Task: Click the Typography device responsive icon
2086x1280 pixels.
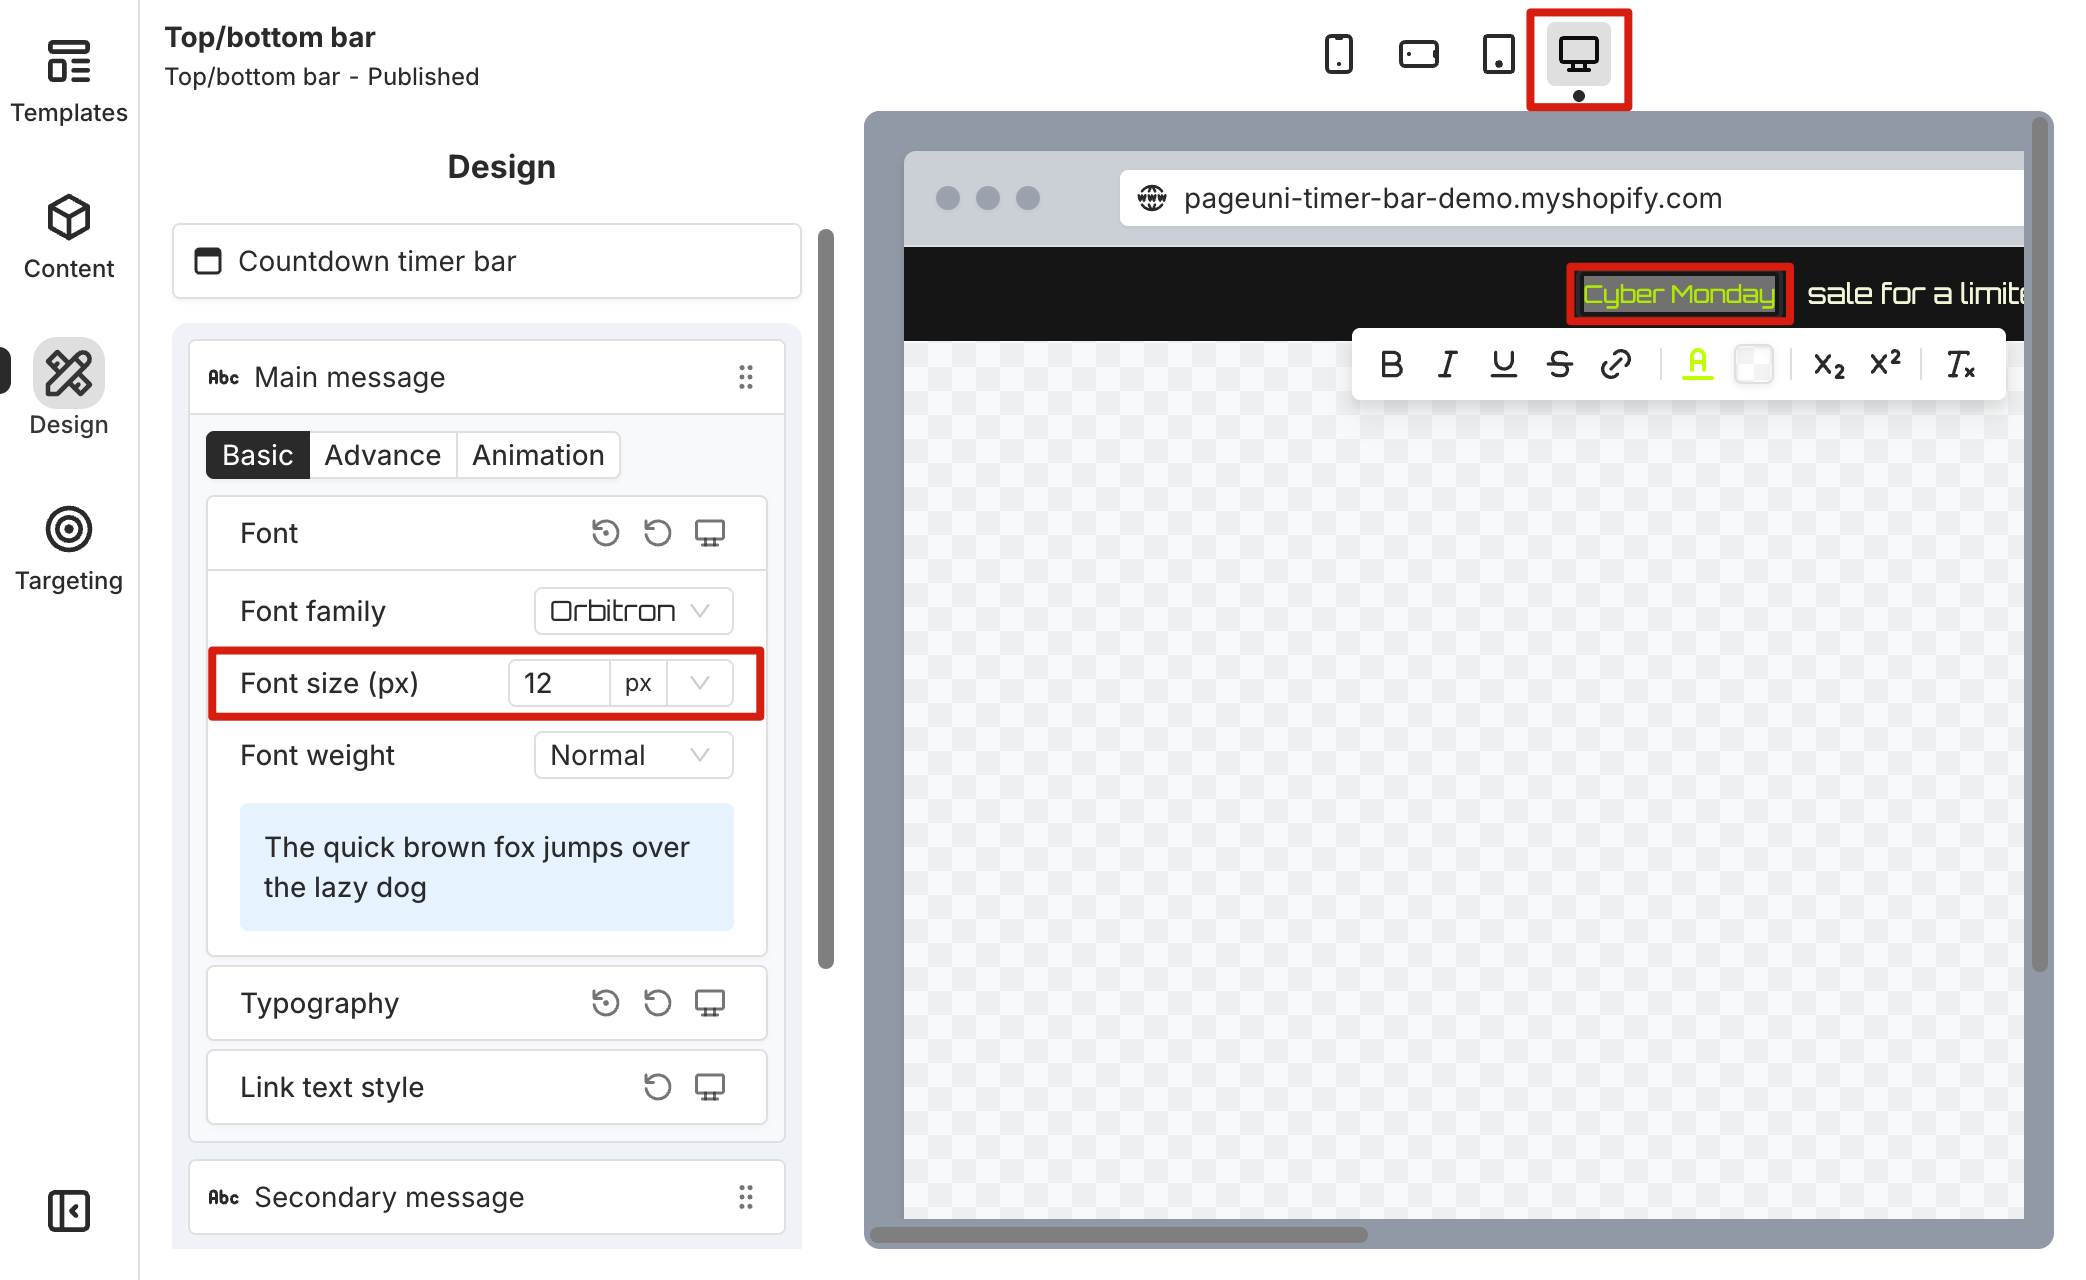Action: click(x=710, y=1003)
